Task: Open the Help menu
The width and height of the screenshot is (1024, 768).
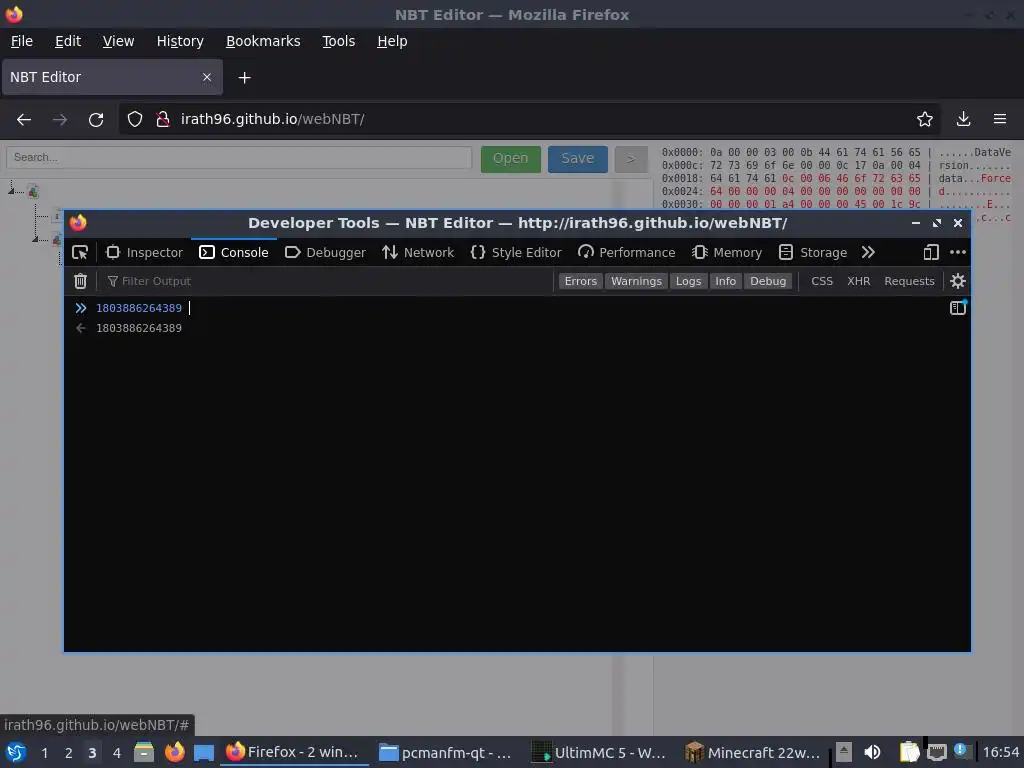Action: [392, 41]
